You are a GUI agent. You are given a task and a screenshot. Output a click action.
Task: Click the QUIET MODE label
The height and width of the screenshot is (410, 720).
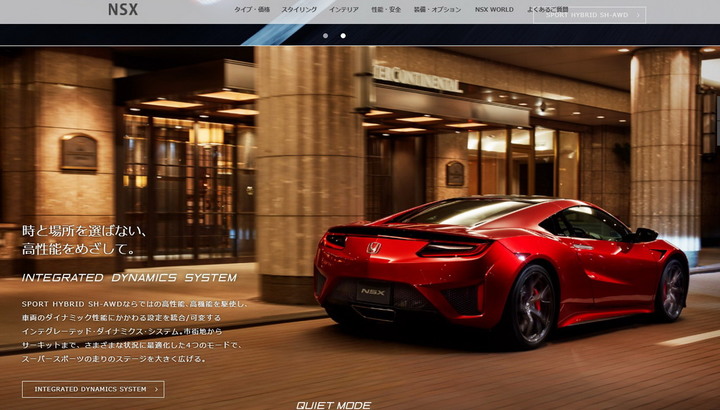[x=334, y=405]
